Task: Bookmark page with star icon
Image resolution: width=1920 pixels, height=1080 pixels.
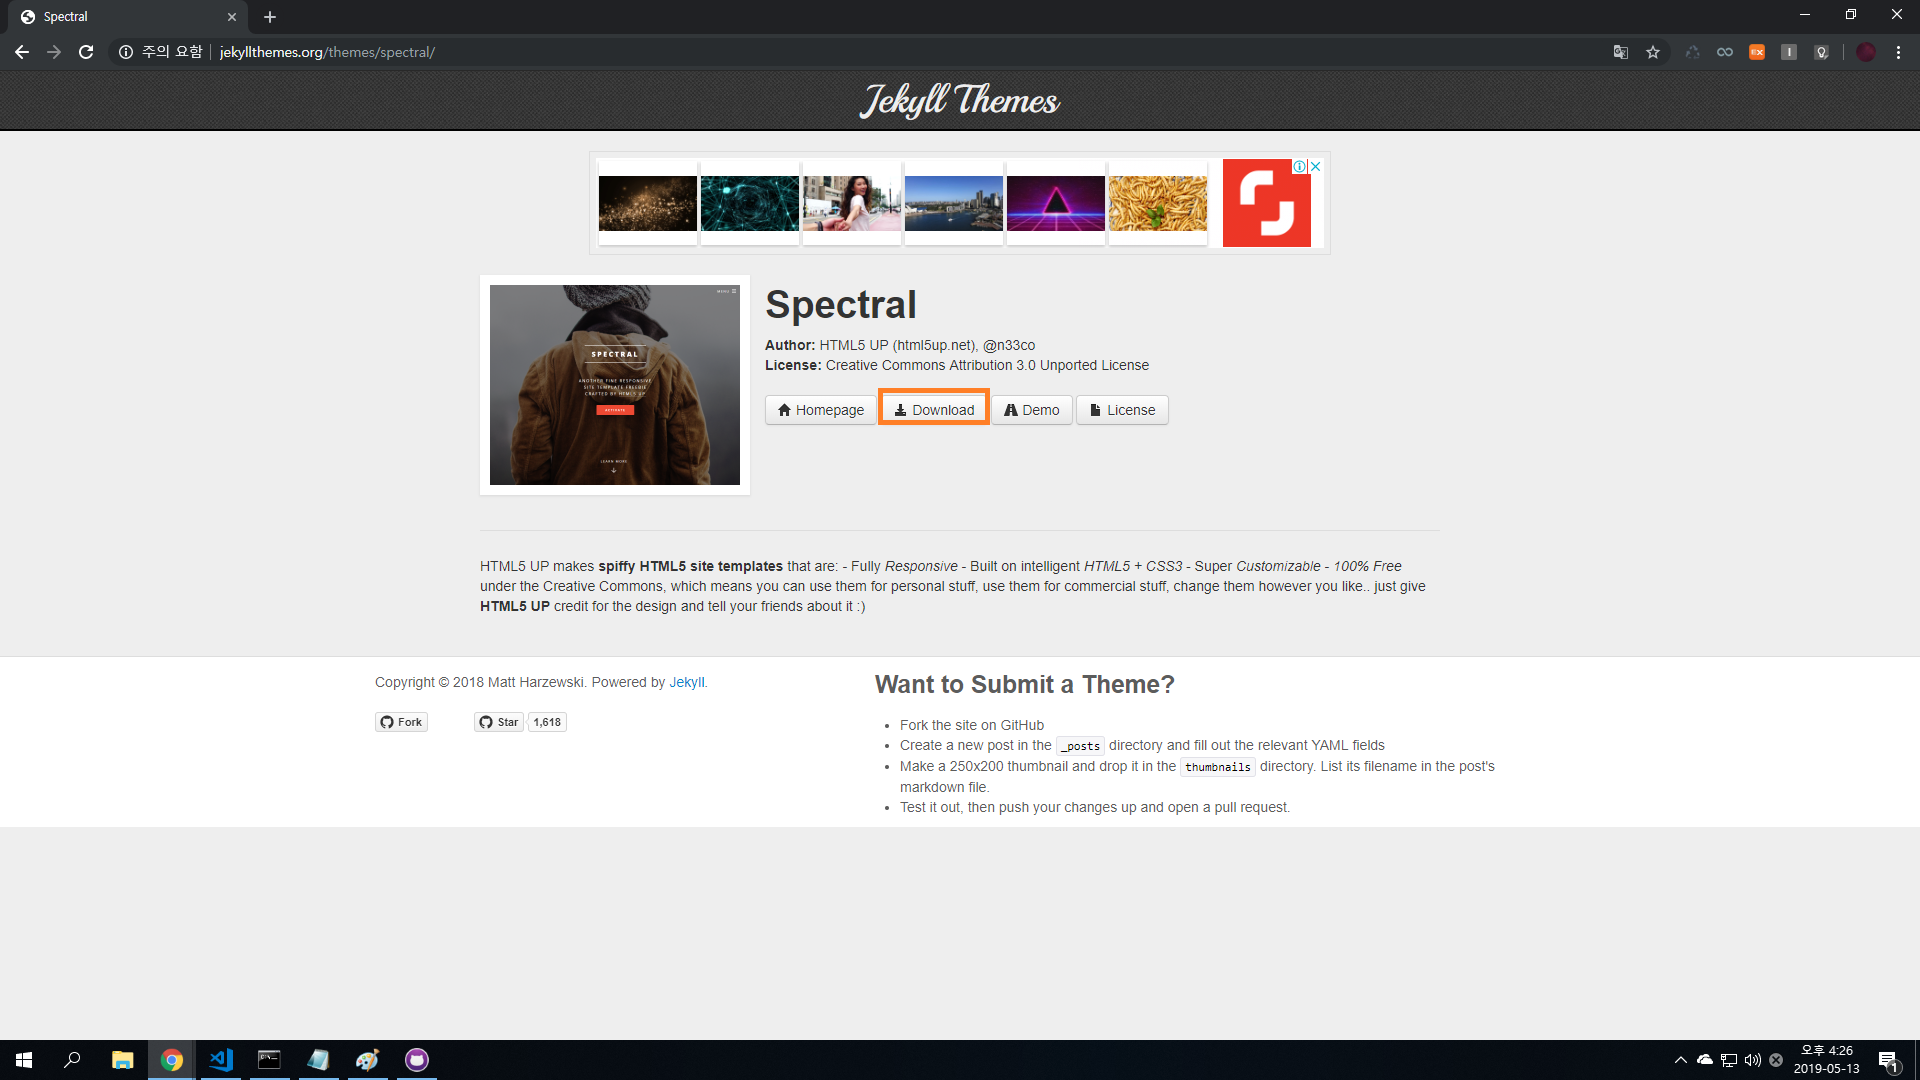Action: tap(1653, 52)
